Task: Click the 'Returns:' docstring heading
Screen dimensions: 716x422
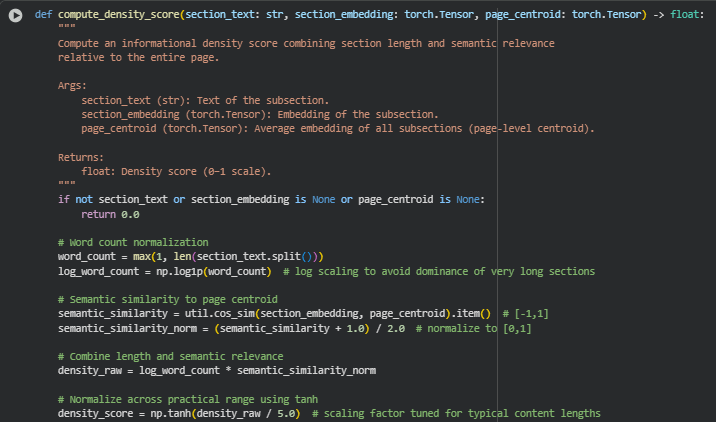Action: 81,157
